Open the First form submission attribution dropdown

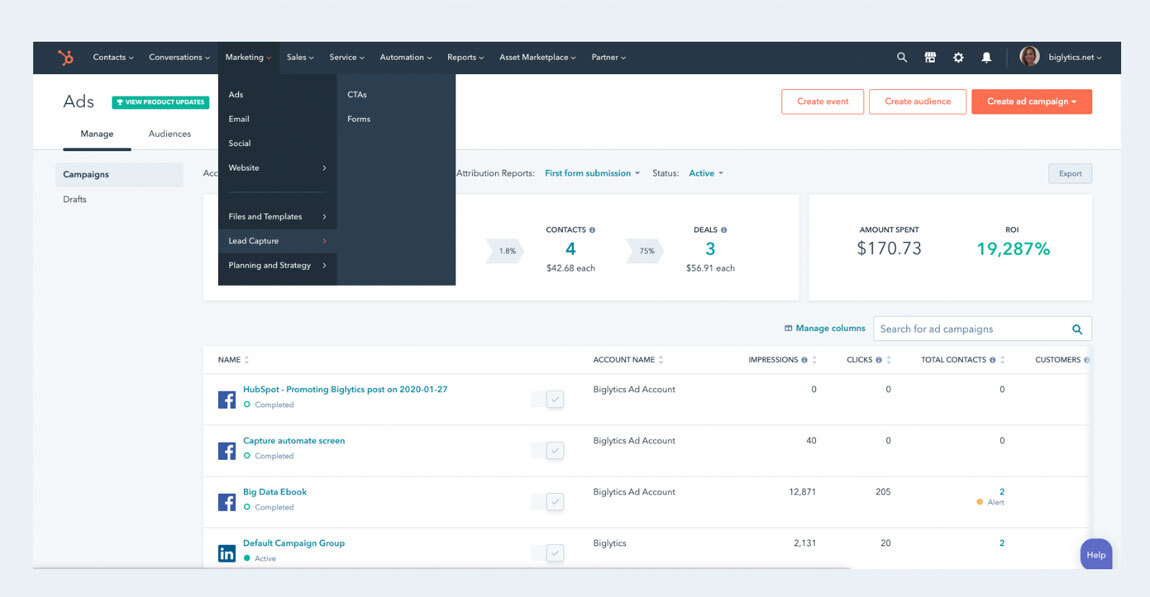tap(591, 172)
